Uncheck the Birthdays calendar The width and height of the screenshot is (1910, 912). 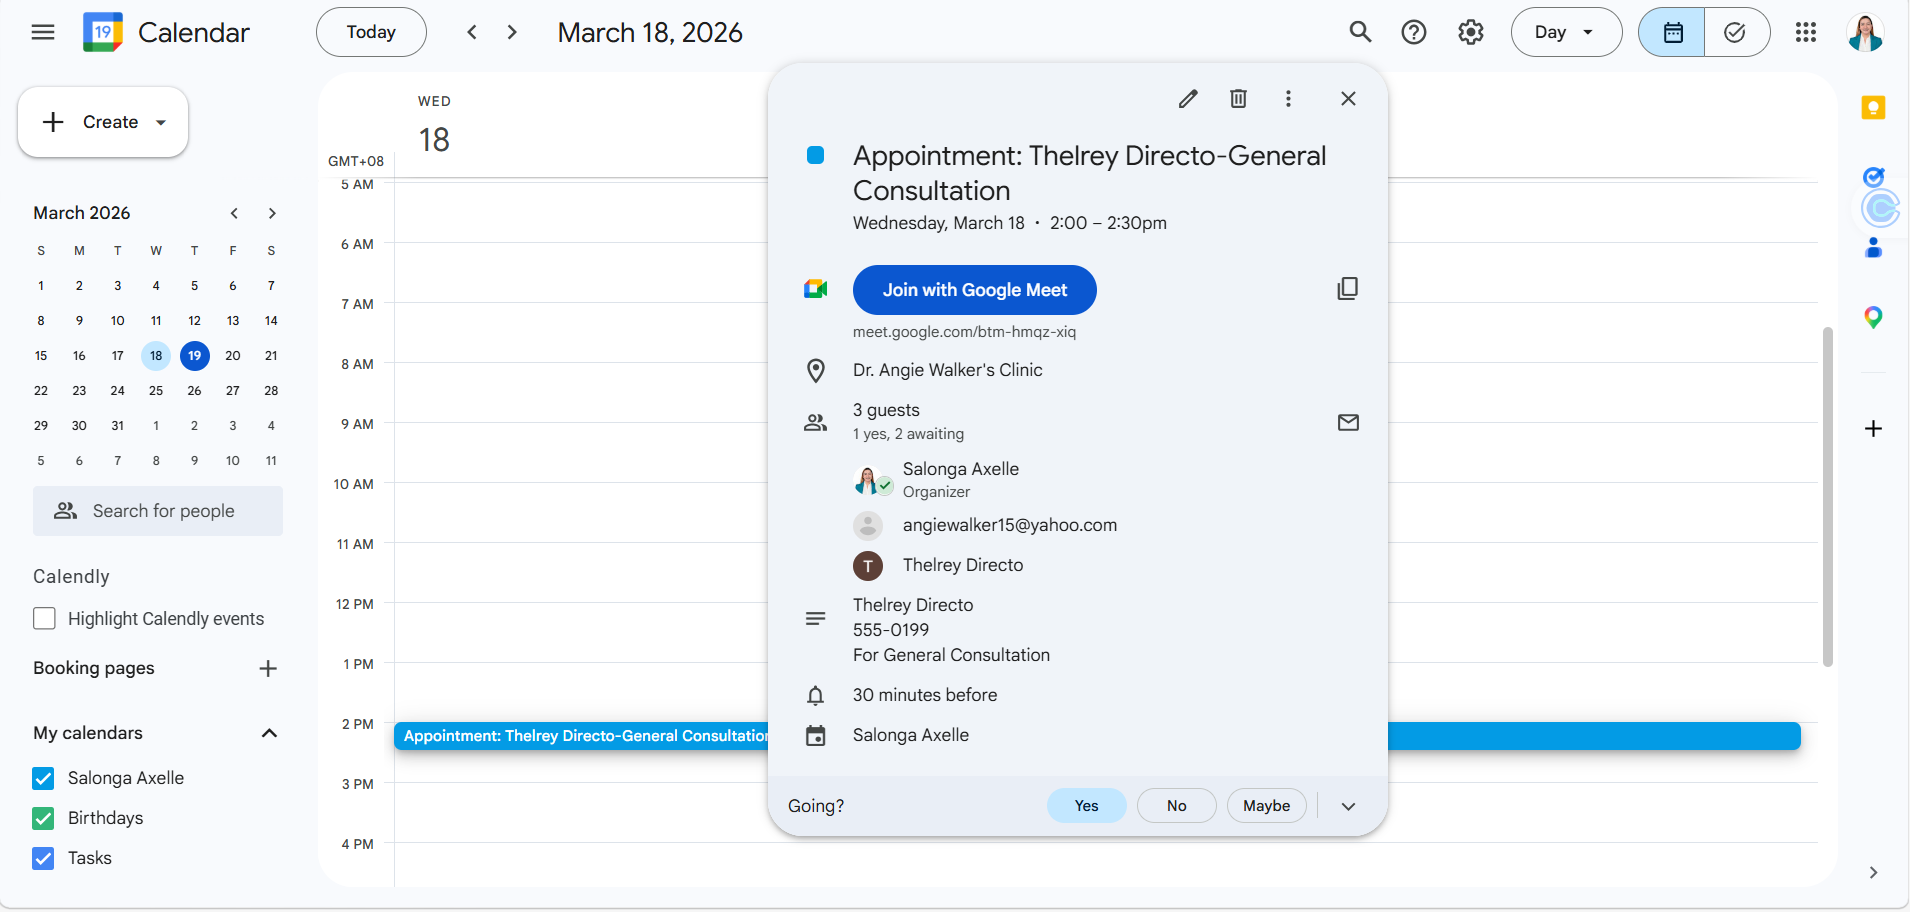(x=44, y=818)
